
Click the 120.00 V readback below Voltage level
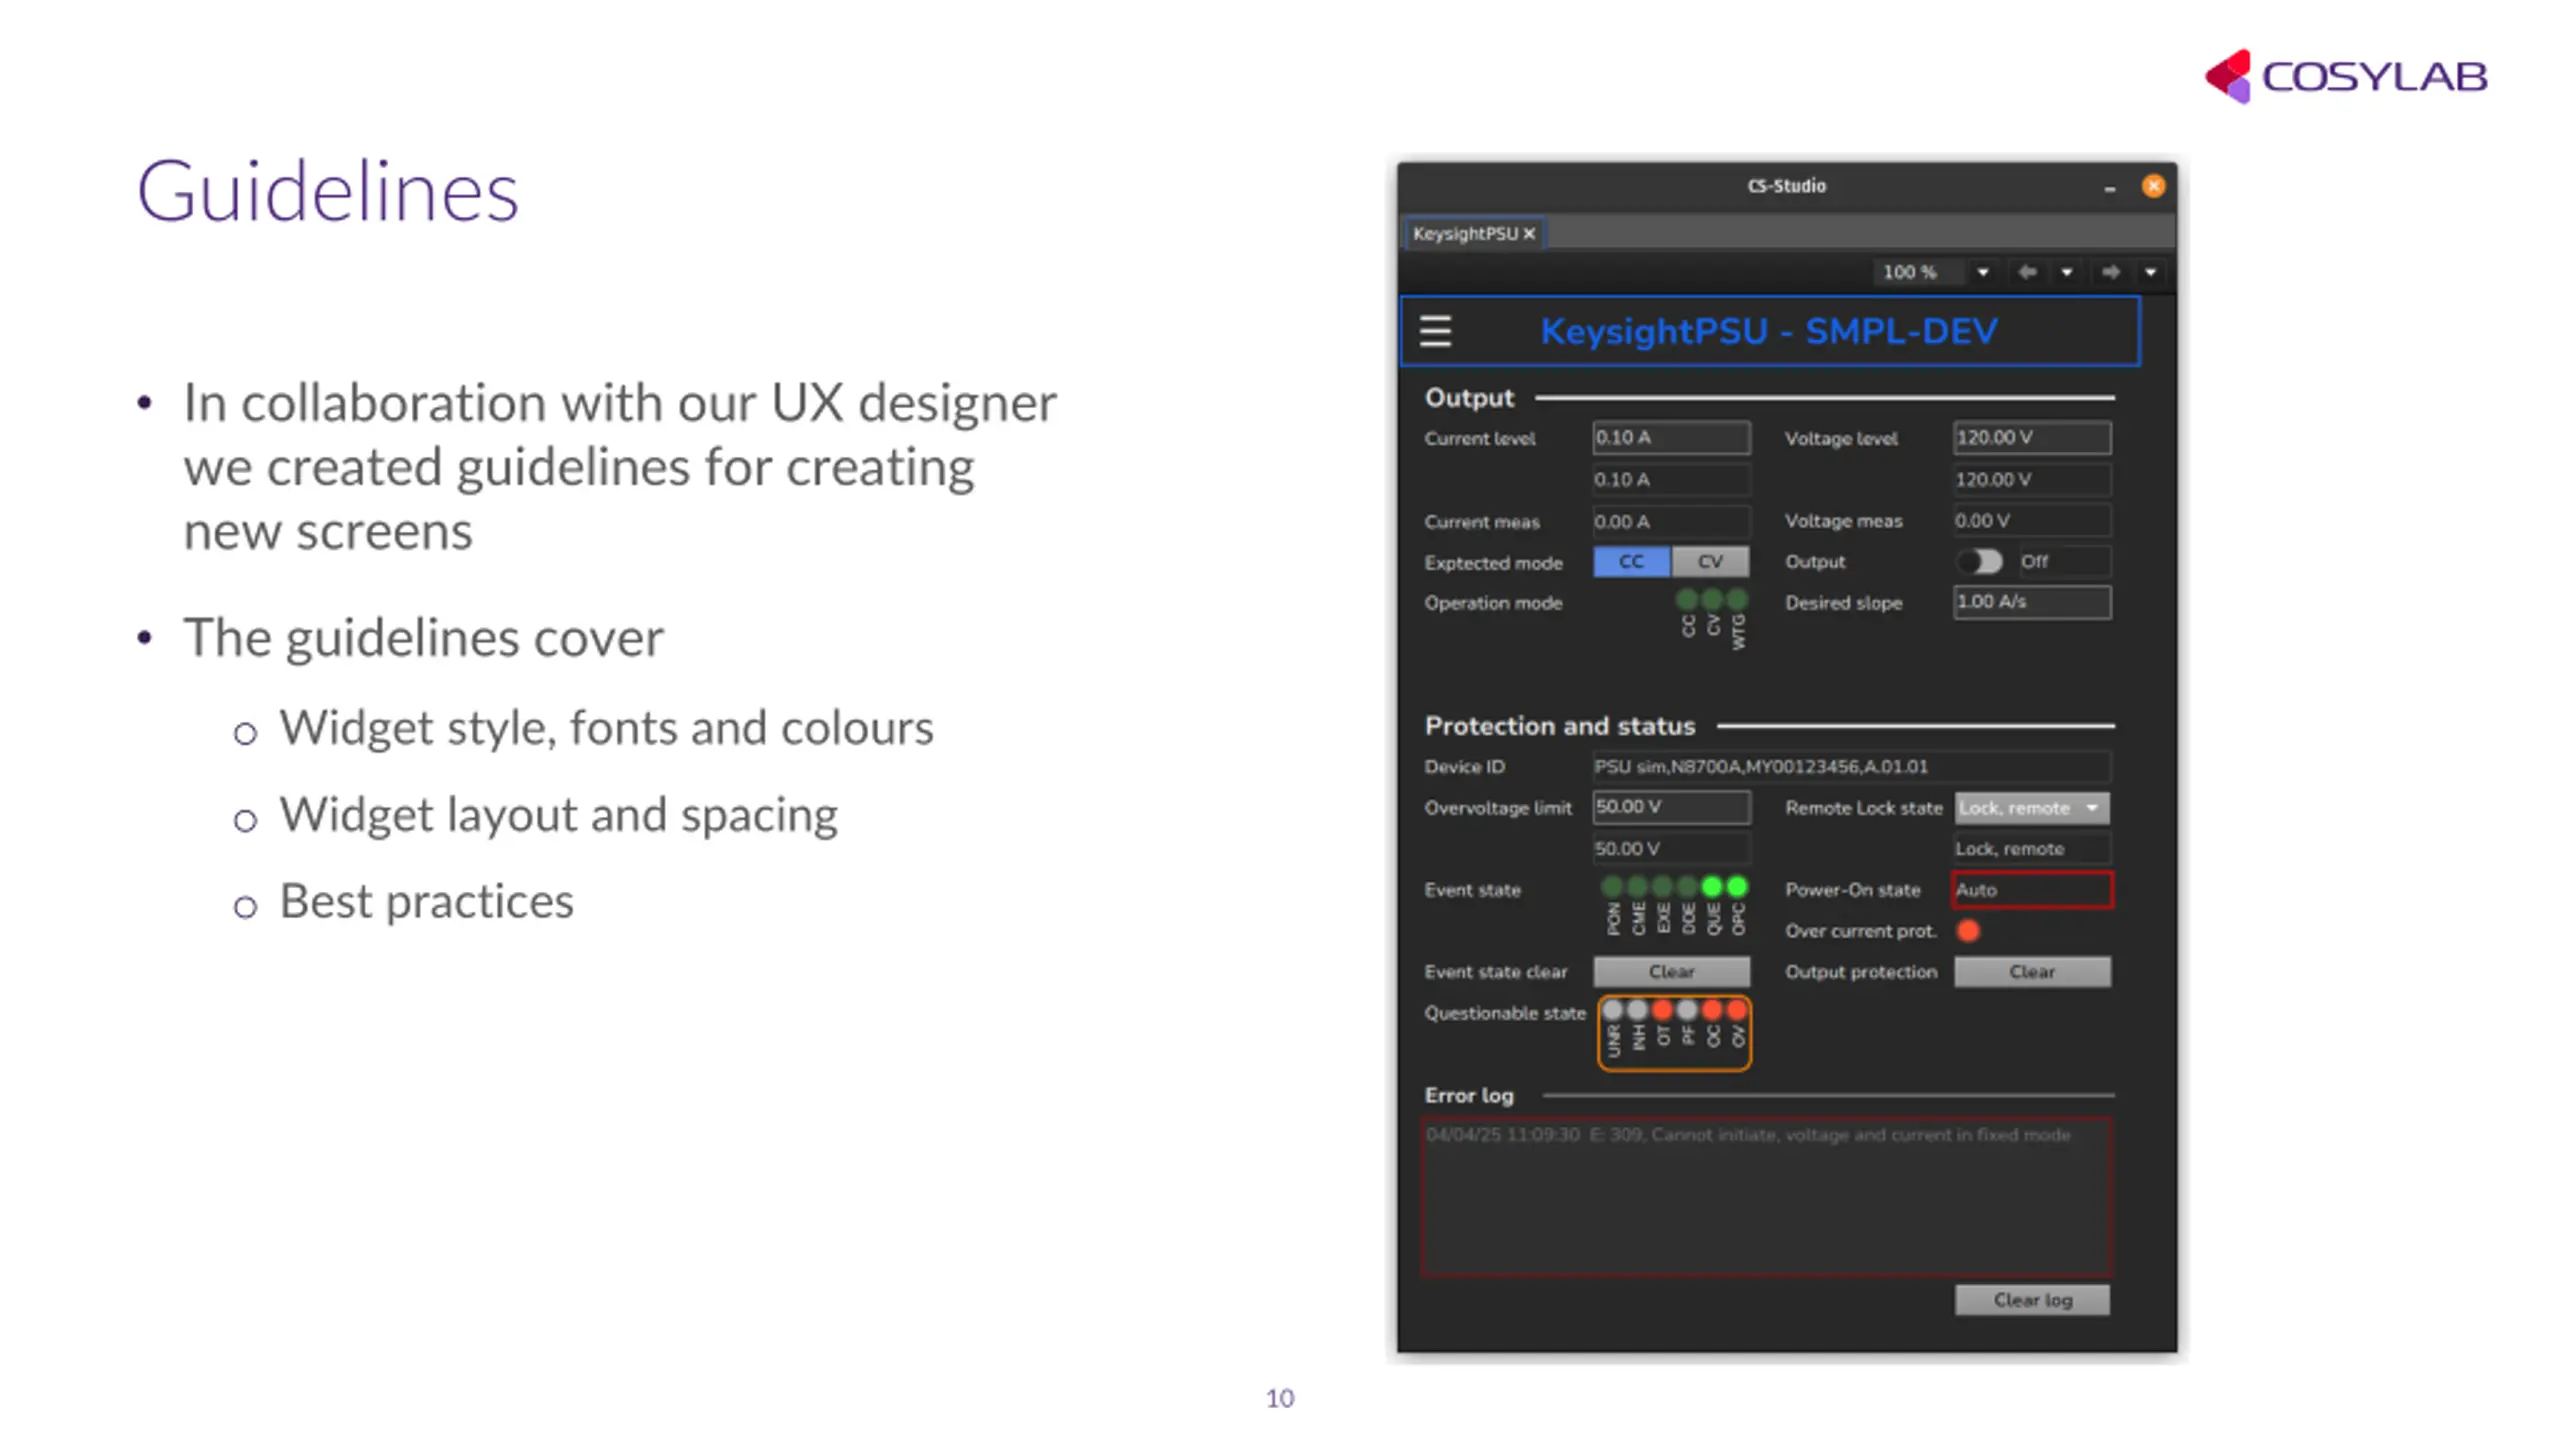2032,480
